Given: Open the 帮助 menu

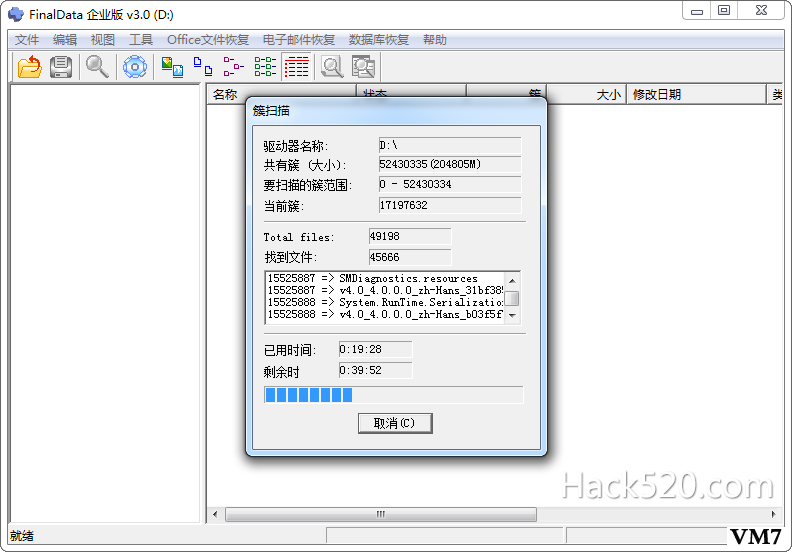Looking at the screenshot, I should [434, 40].
